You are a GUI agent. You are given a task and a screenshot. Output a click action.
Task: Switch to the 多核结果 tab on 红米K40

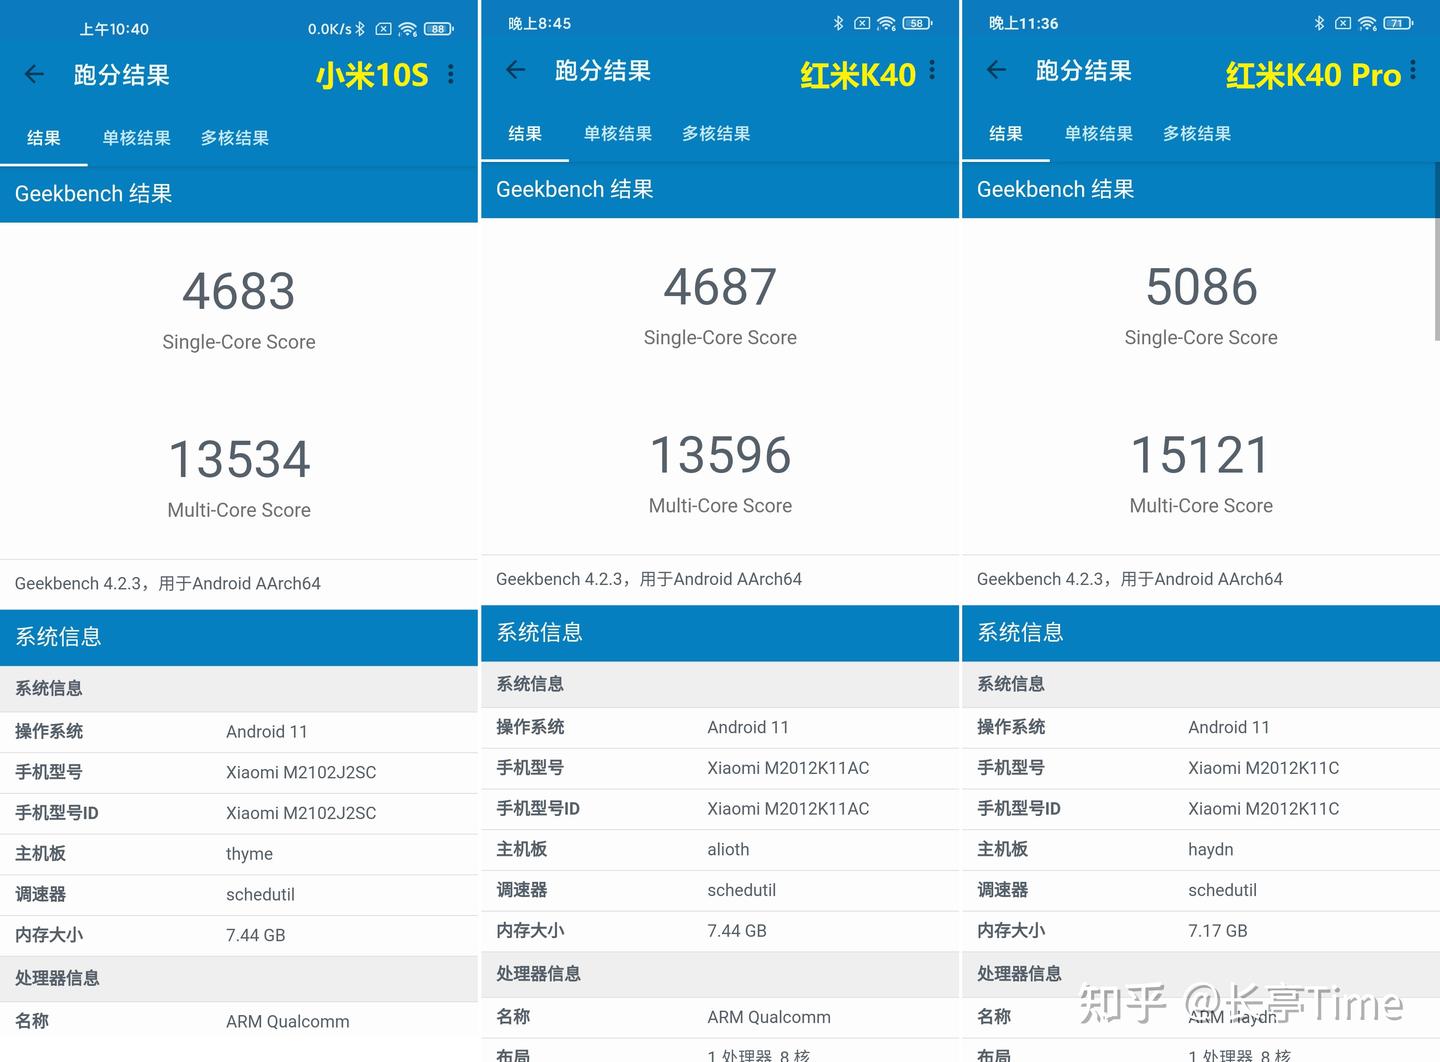[716, 133]
